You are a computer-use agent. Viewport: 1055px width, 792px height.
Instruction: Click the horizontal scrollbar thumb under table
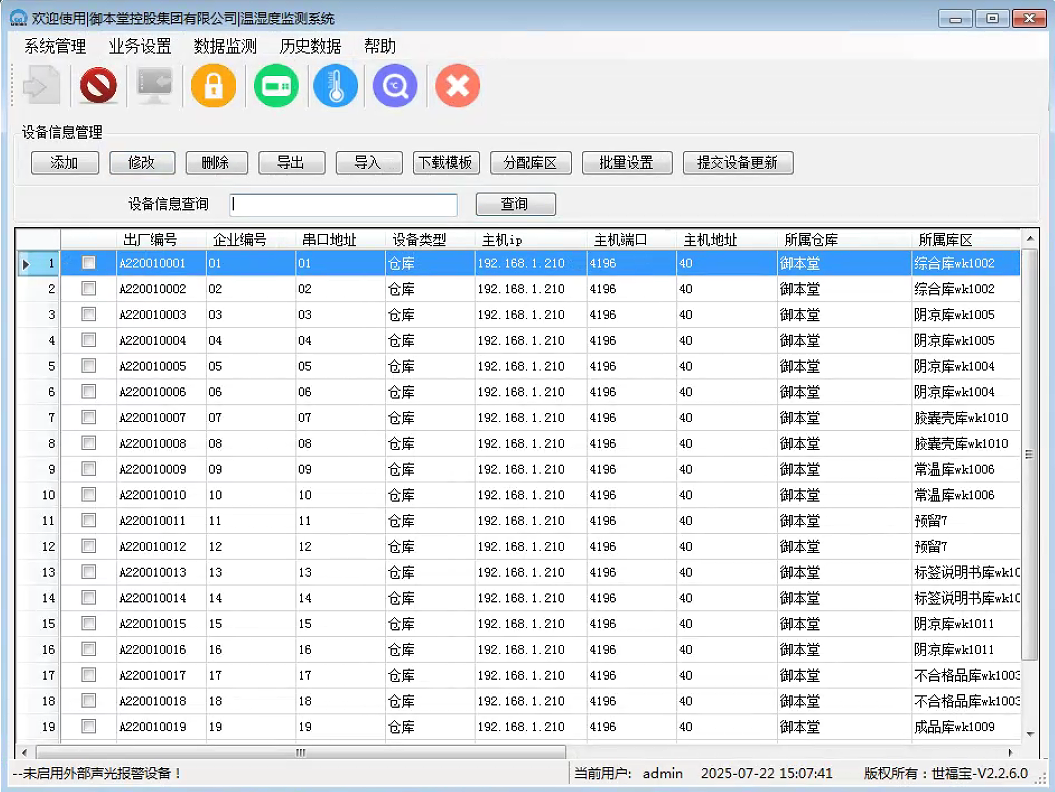pos(300,752)
